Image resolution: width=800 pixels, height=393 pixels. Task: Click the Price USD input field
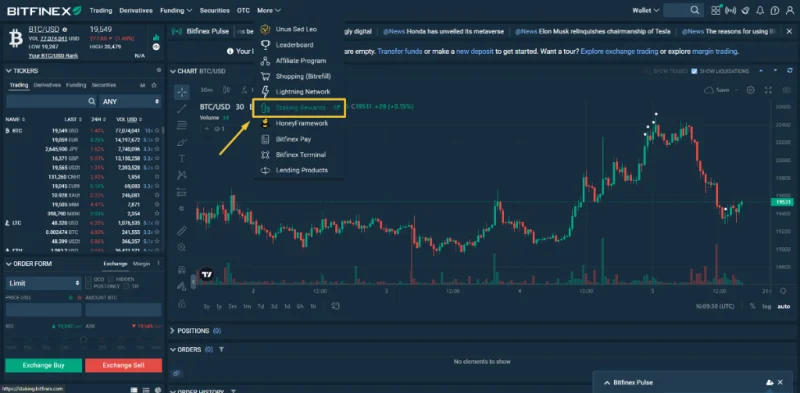click(43, 310)
